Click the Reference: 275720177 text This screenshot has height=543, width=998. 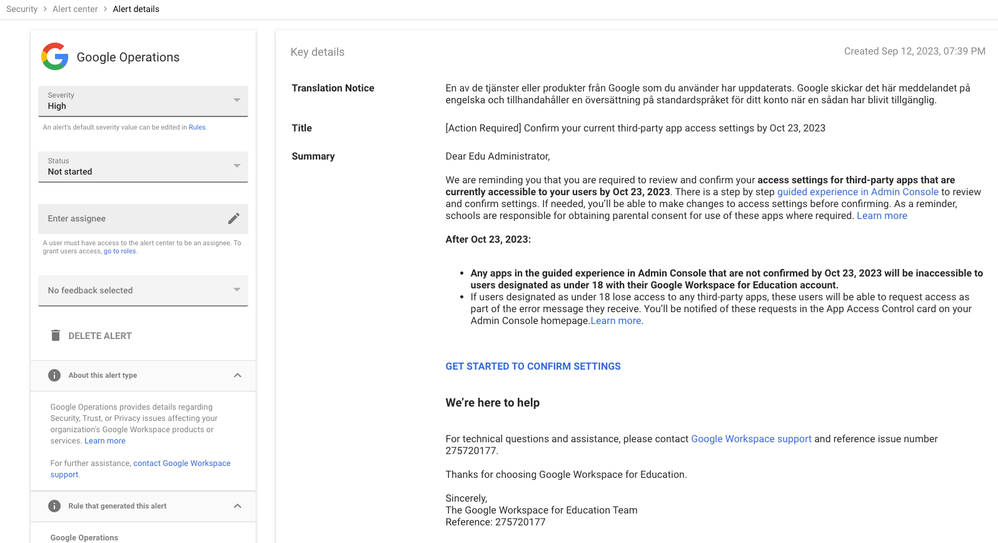tap(495, 522)
